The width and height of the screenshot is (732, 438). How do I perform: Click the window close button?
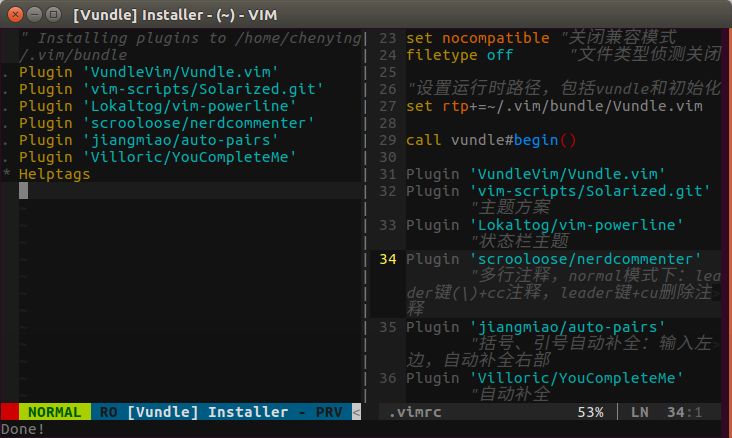[15, 14]
